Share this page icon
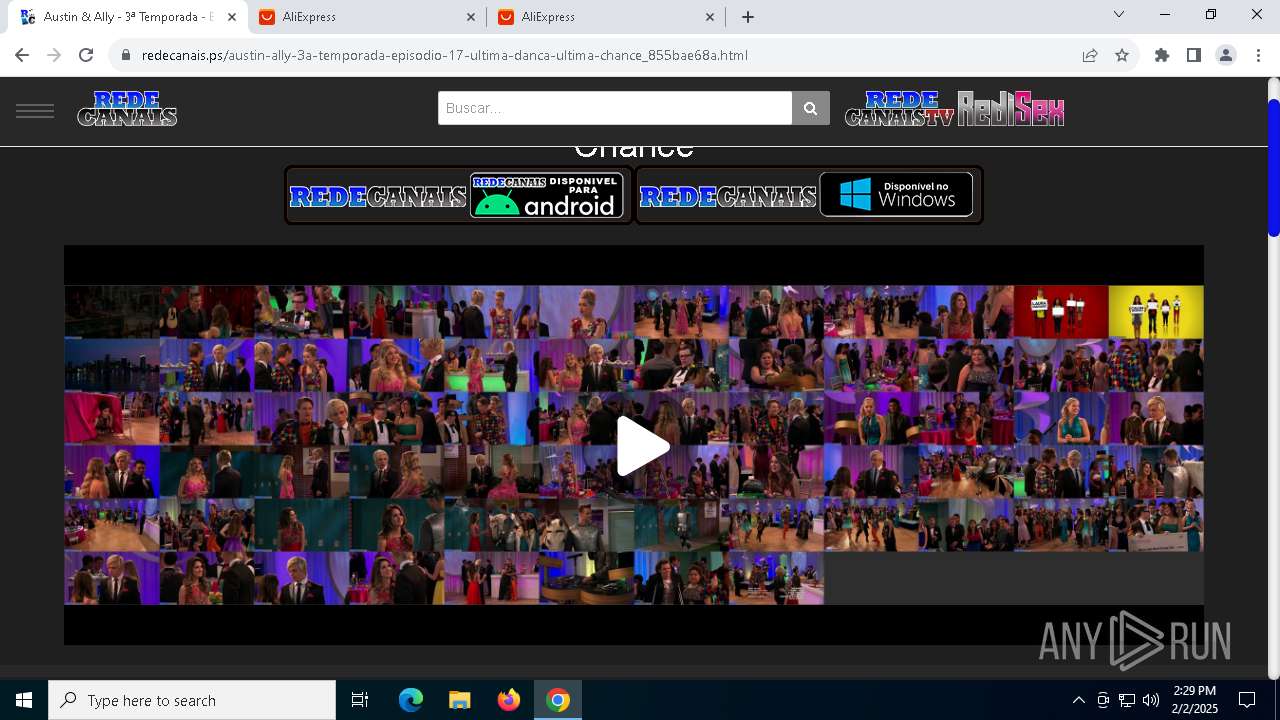1280x720 pixels. [x=1090, y=55]
